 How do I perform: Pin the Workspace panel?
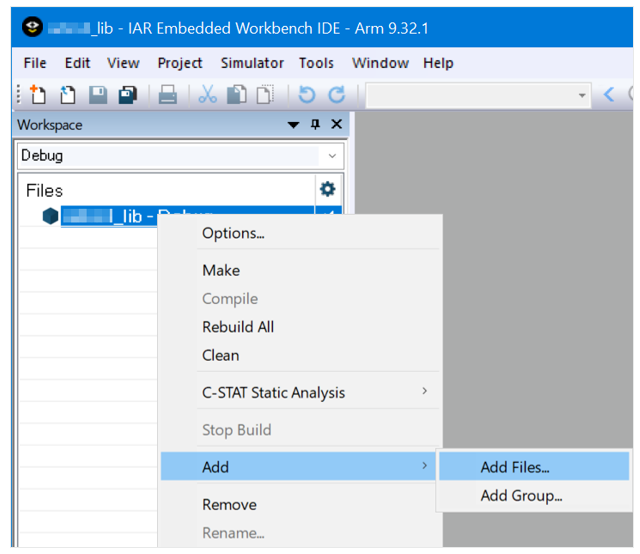tap(315, 124)
